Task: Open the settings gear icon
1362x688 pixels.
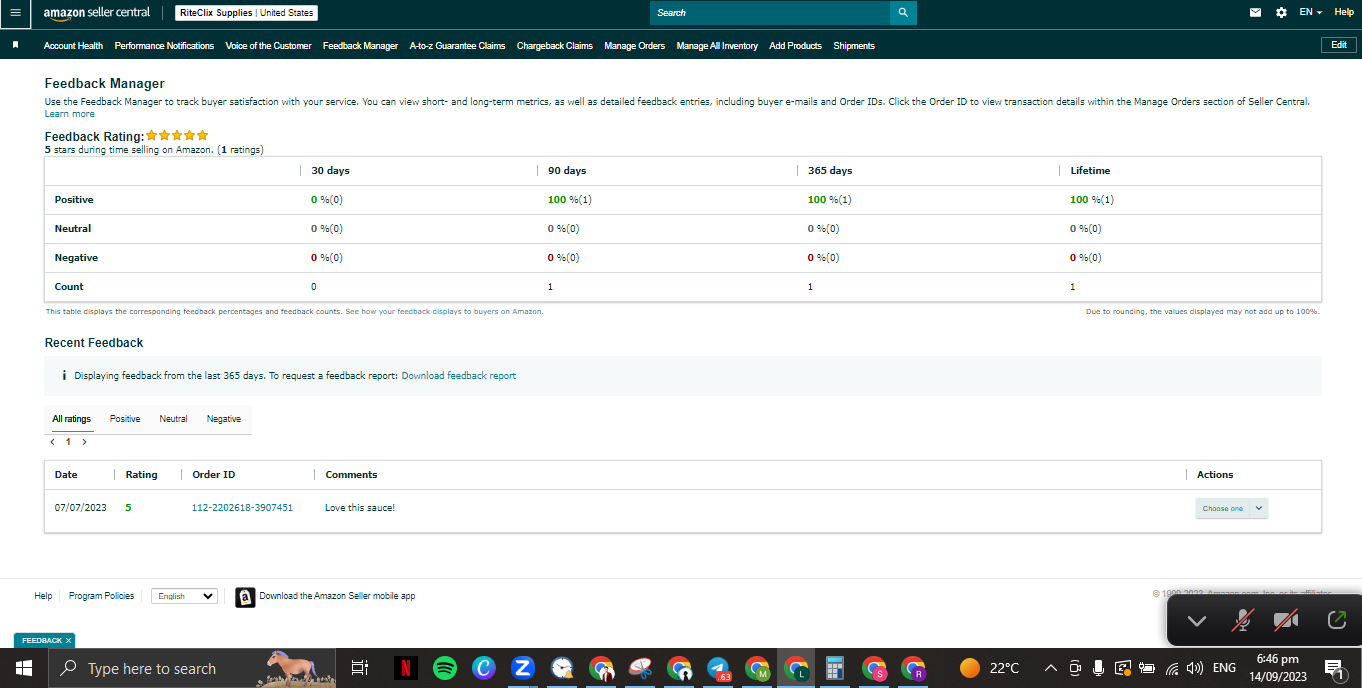Action: pyautogui.click(x=1282, y=13)
